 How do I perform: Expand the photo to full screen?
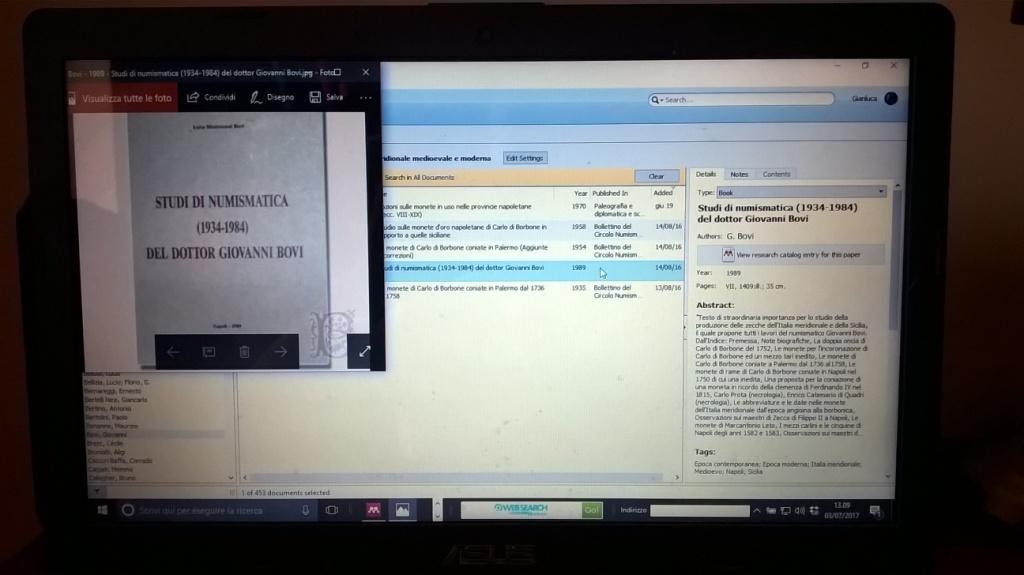(x=365, y=351)
